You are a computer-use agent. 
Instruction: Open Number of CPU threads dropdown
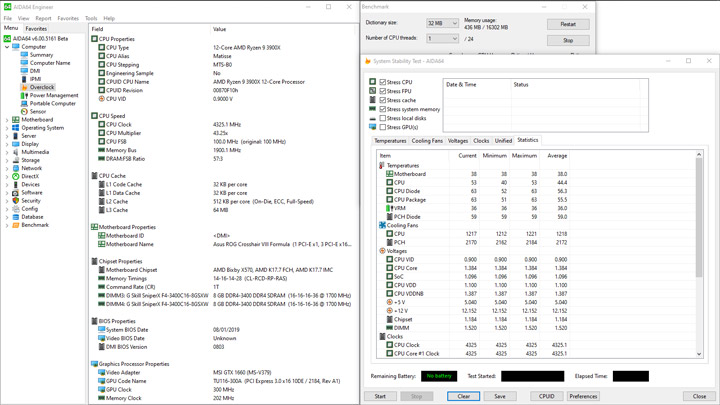pyautogui.click(x=442, y=39)
